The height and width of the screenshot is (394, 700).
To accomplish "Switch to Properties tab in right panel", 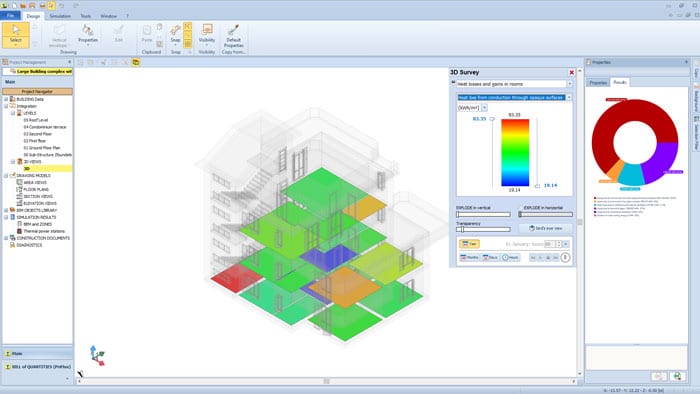I will point(598,83).
